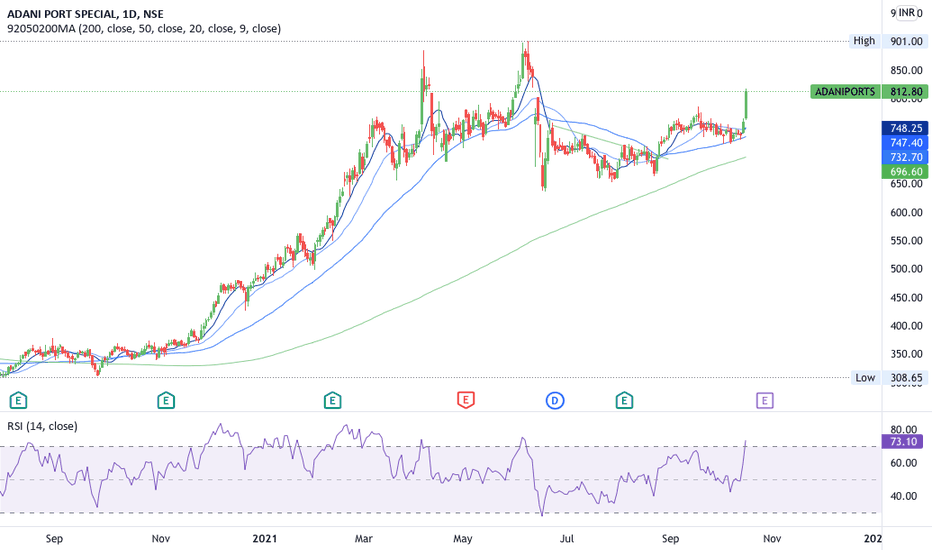Click the green earnings E marker near August
Screen dimensions: 932x550
pyautogui.click(x=624, y=401)
